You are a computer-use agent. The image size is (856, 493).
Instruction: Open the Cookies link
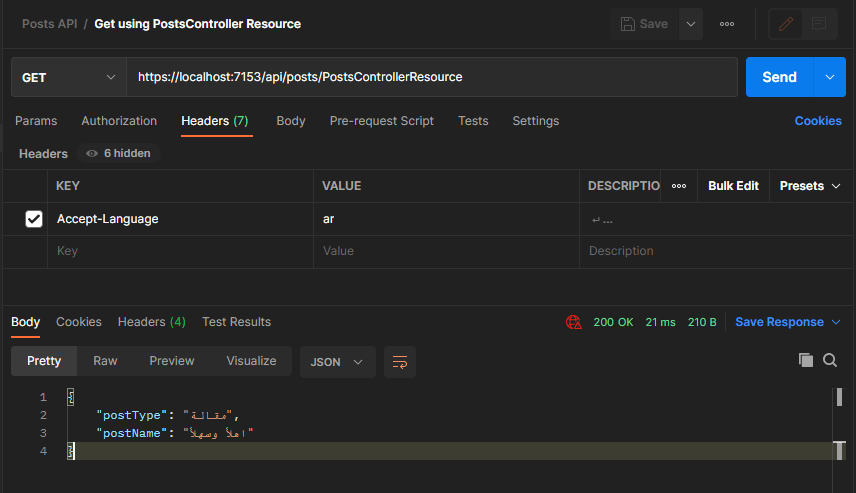pos(818,121)
